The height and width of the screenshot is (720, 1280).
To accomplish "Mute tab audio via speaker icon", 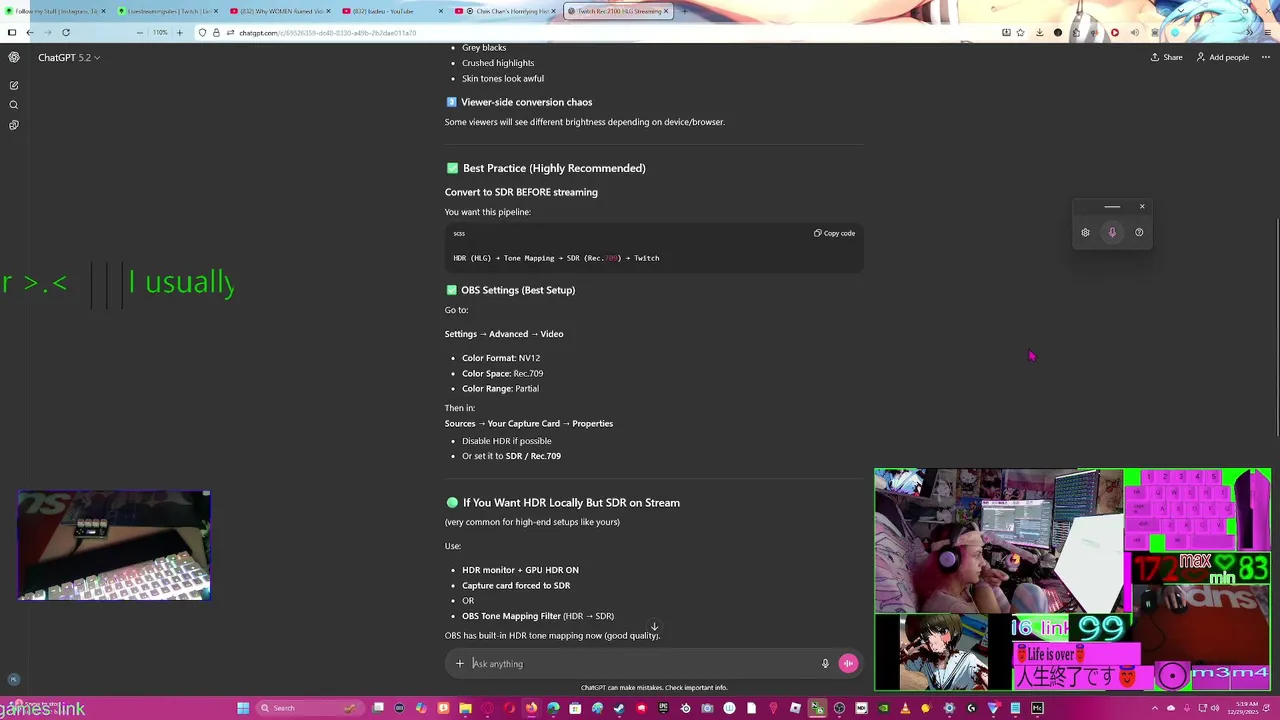I will (x=1135, y=32).
